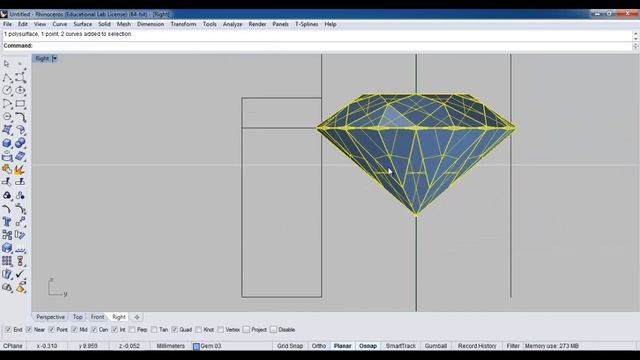This screenshot has width=640, height=360.
Task: Select the Box solid tool
Action: tap(7, 143)
